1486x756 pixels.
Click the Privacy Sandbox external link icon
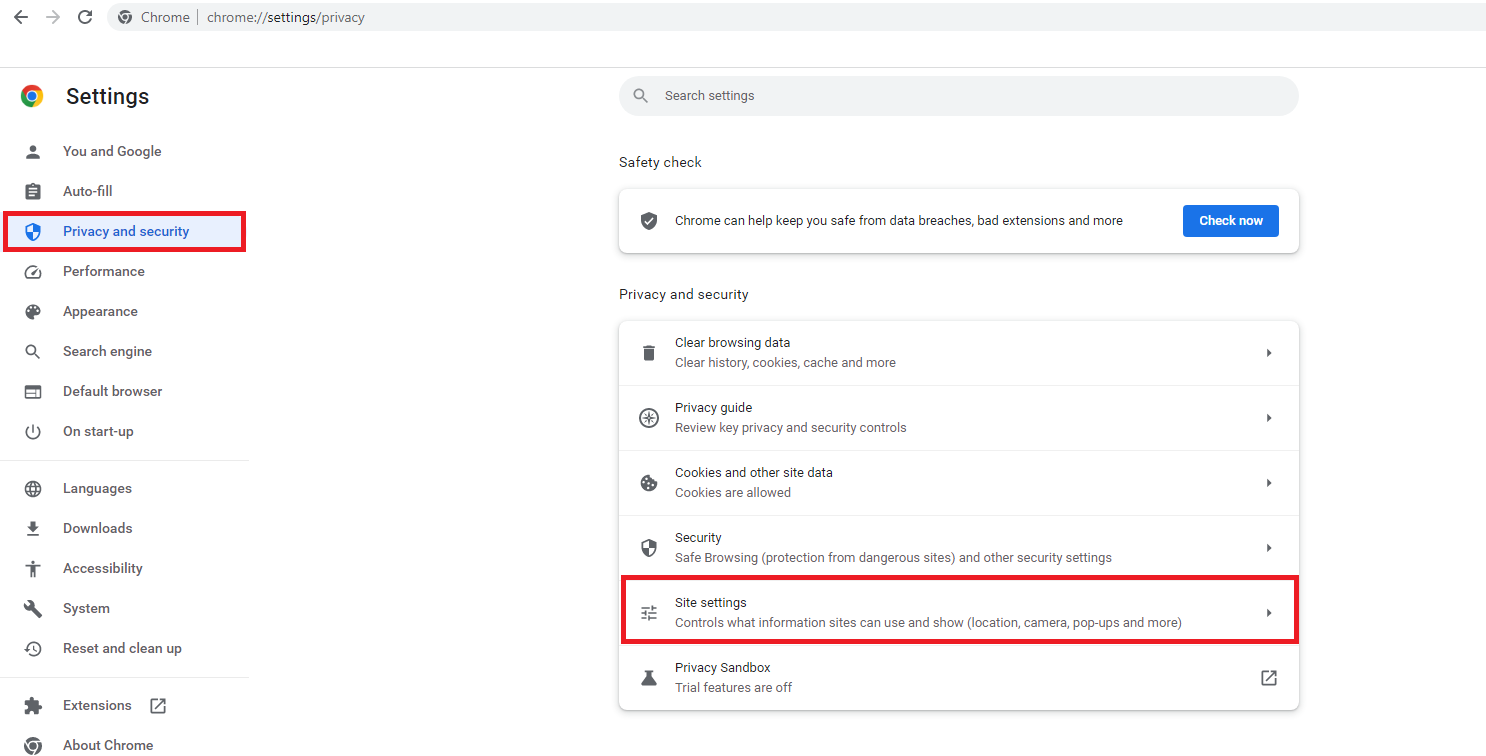coord(1268,678)
